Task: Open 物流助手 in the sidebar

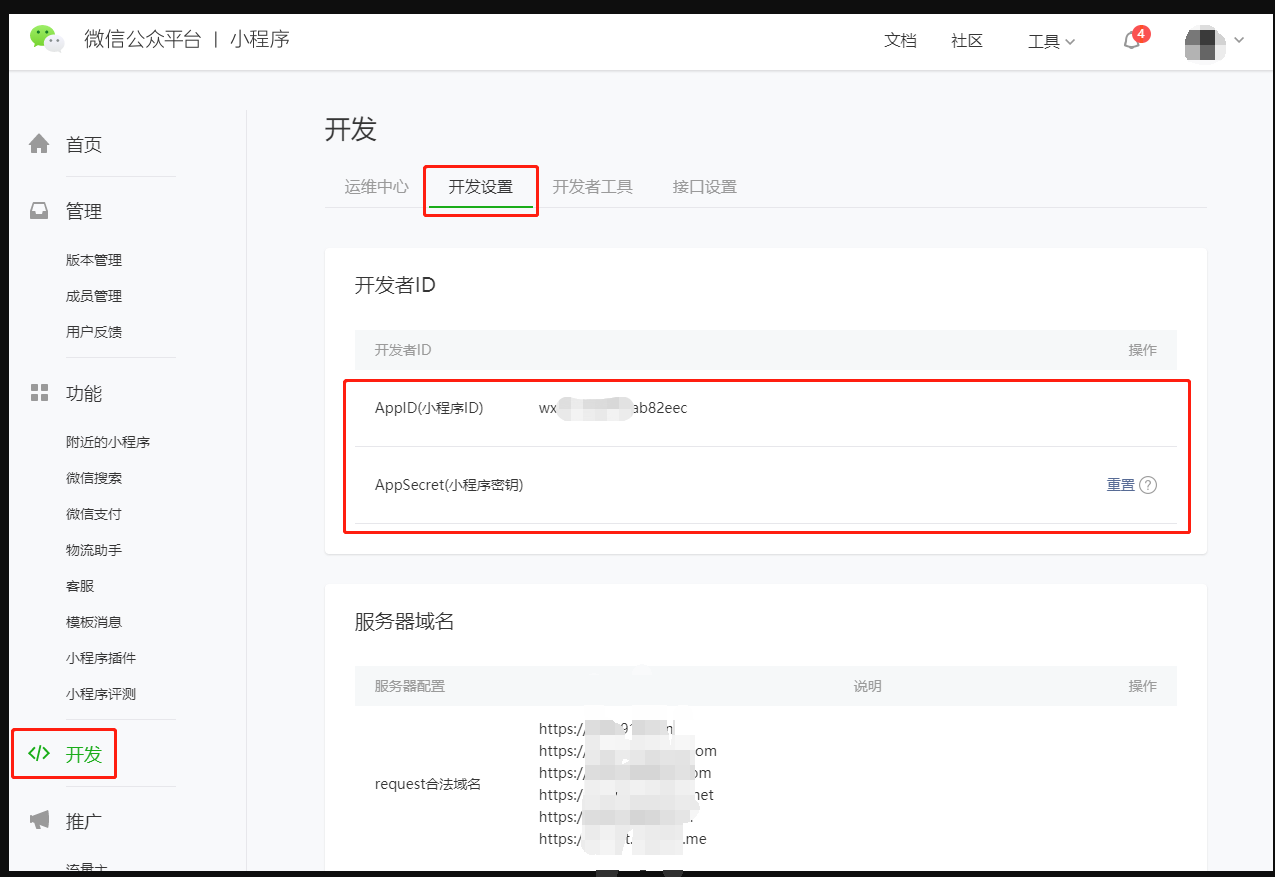Action: [x=94, y=550]
